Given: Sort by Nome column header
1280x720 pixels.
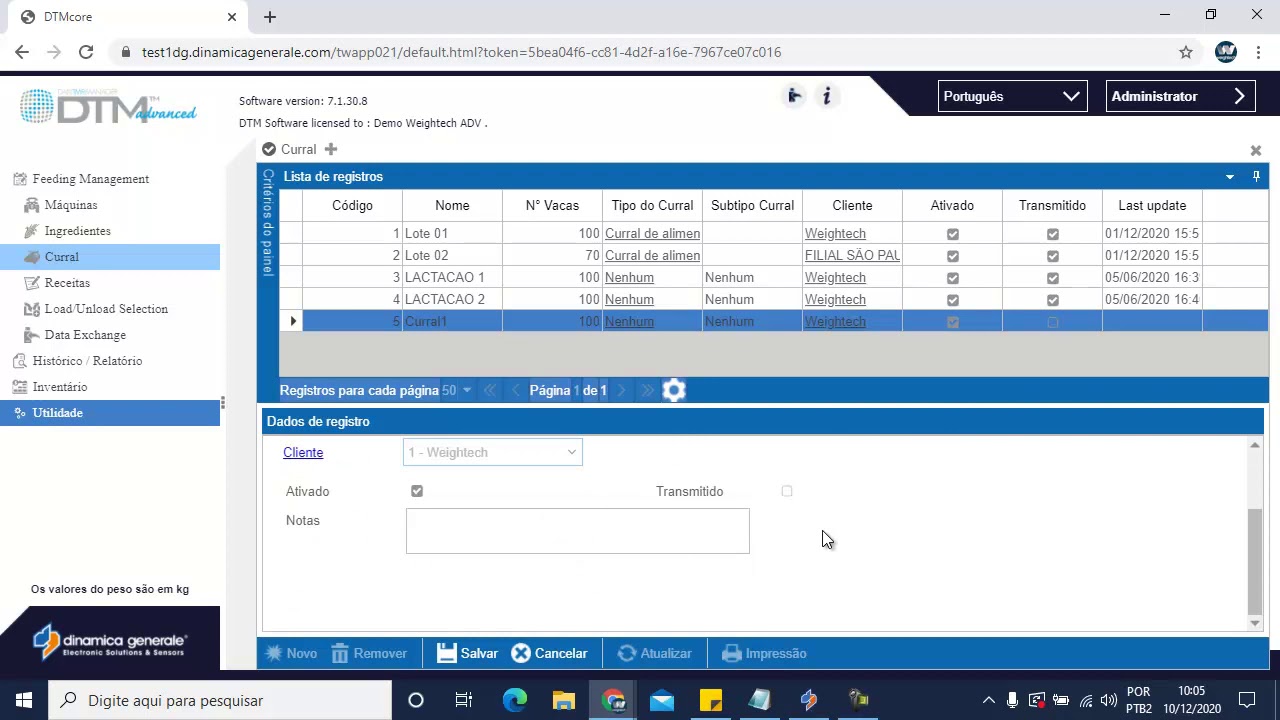Looking at the screenshot, I should [x=452, y=205].
